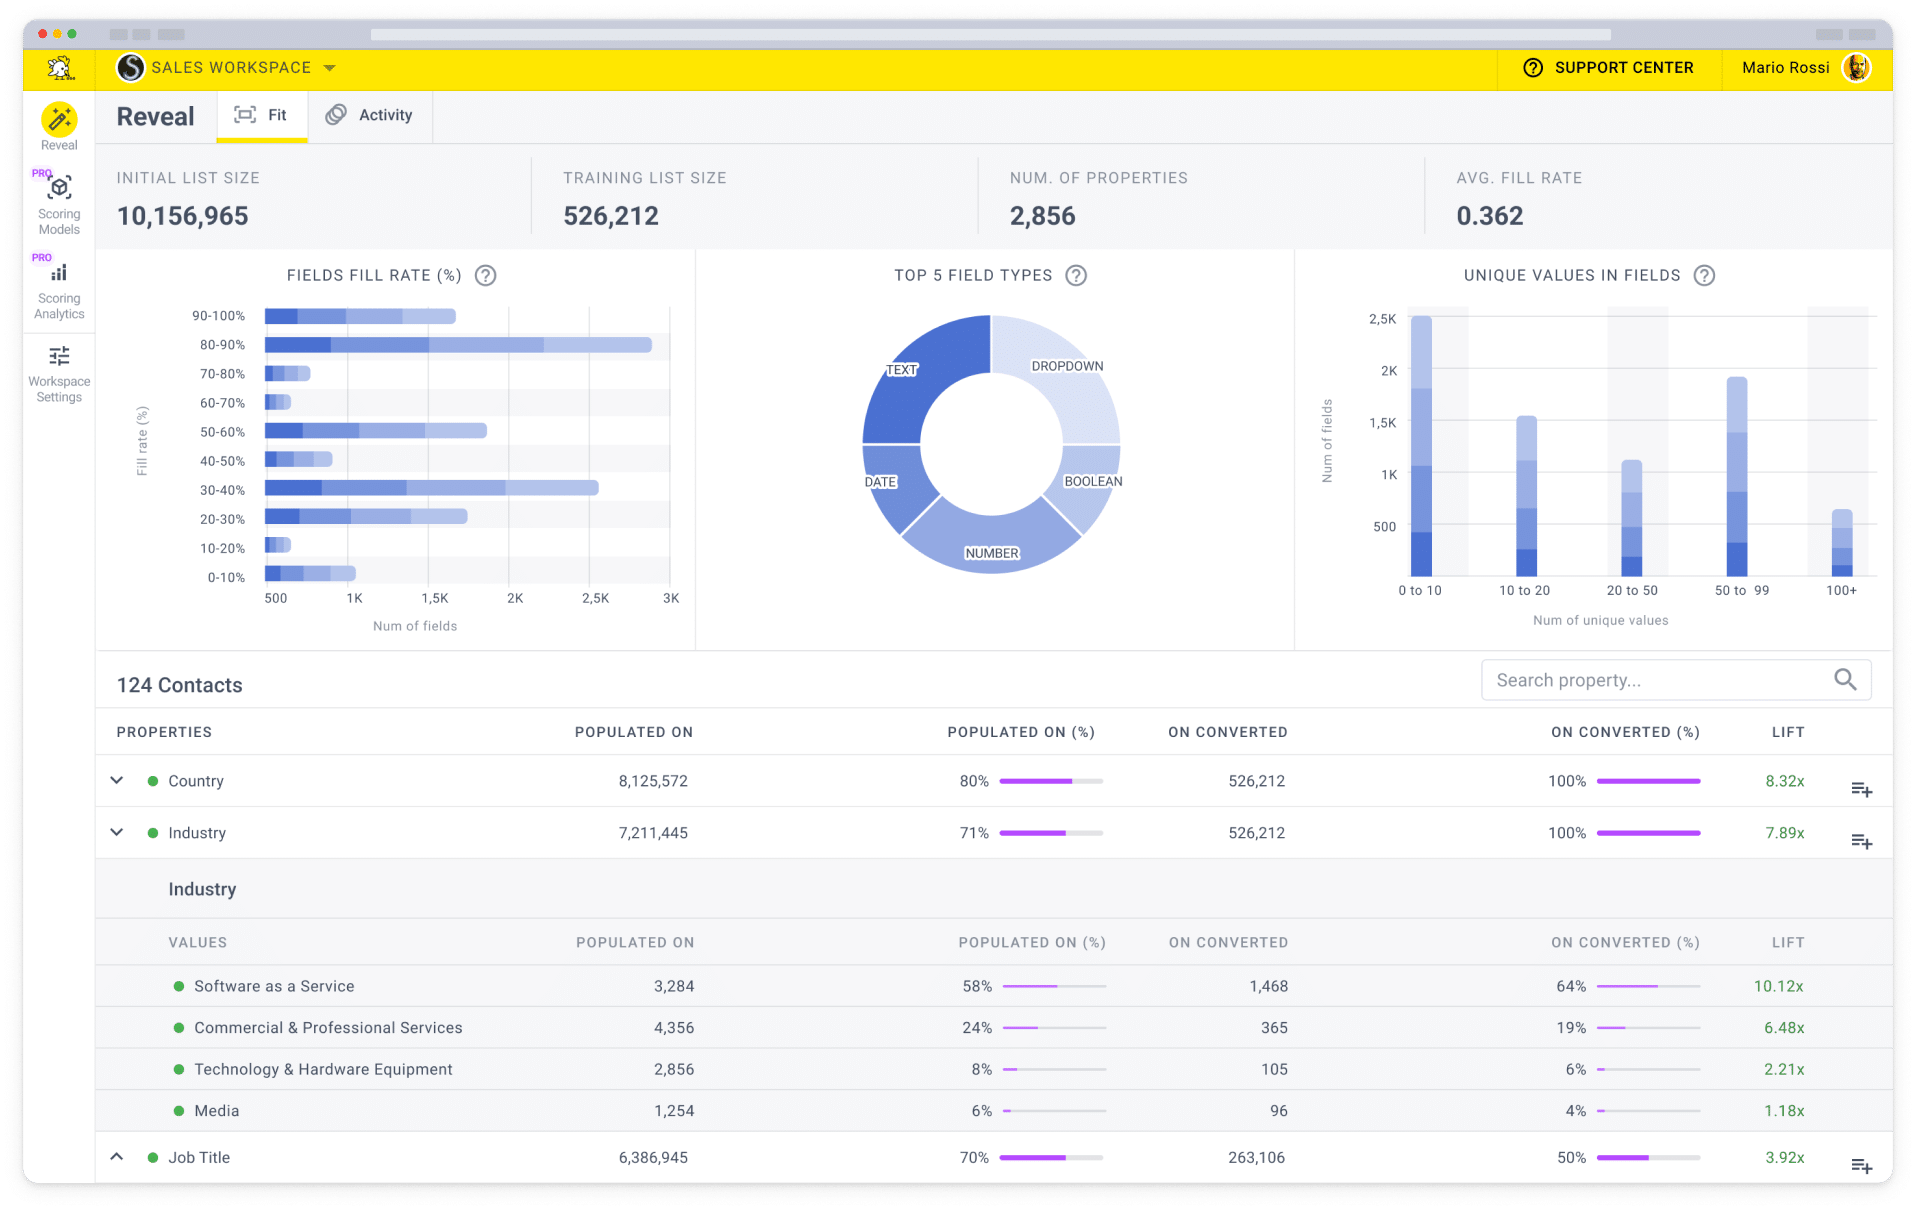Click the Populated On progress bar for Country
The height and width of the screenshot is (1210, 1916).
coord(1050,782)
